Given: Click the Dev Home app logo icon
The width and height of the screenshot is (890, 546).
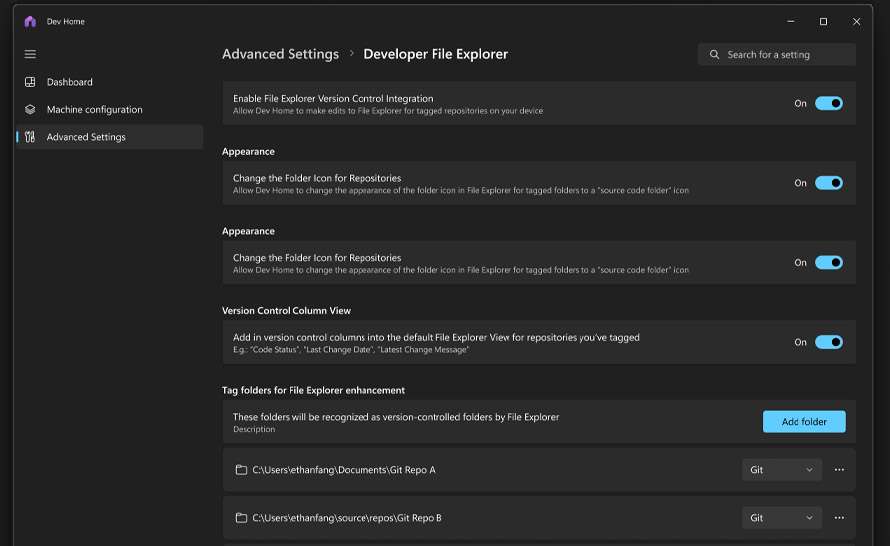Looking at the screenshot, I should (x=30, y=22).
